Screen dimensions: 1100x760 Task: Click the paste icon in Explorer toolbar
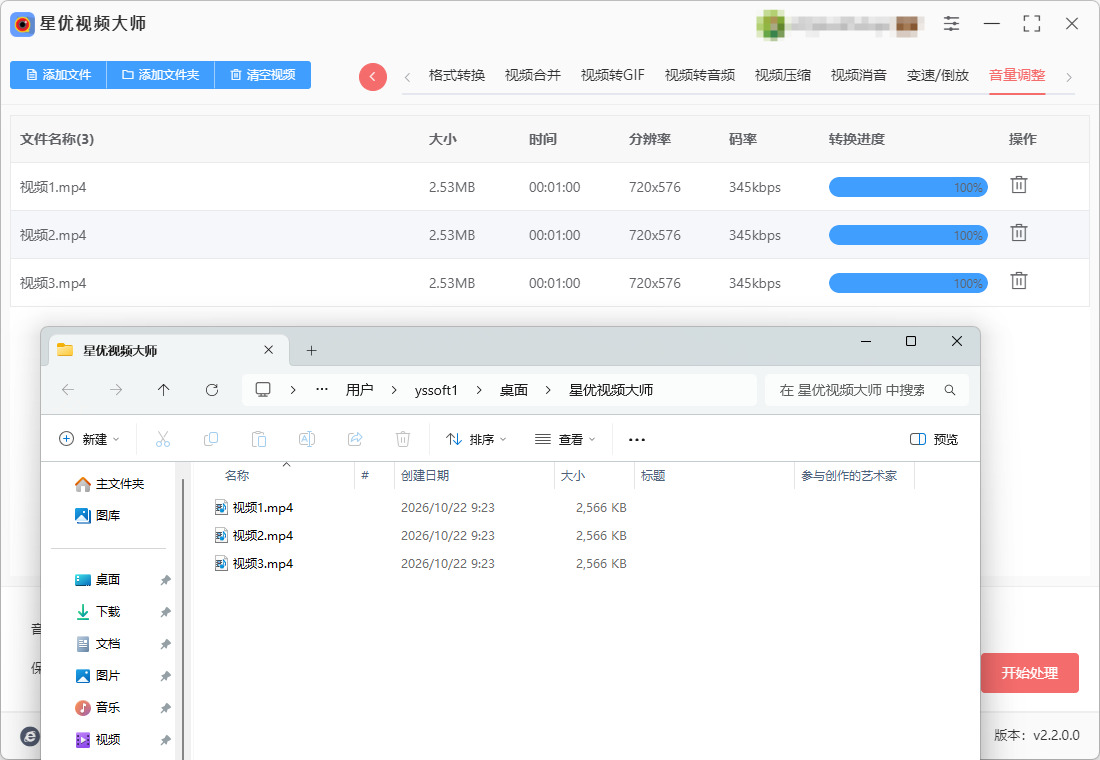(x=259, y=439)
